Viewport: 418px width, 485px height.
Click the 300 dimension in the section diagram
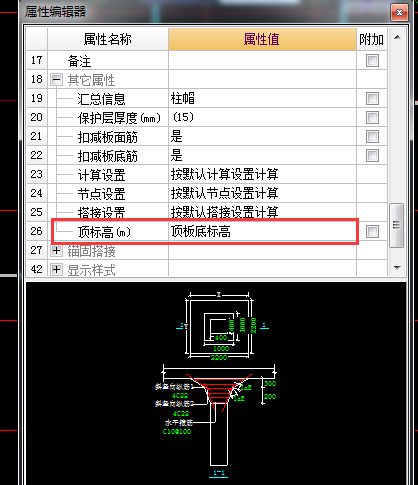(270, 384)
